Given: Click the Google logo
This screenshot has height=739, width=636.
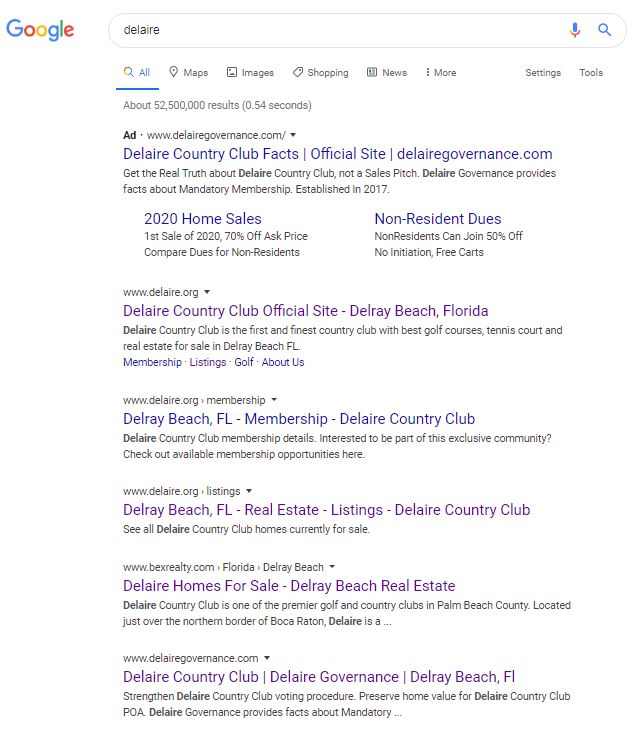Looking at the screenshot, I should click(40, 30).
